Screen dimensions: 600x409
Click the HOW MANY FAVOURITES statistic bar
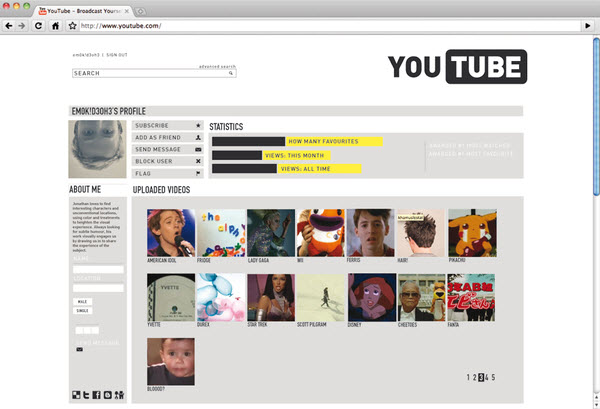pos(297,142)
